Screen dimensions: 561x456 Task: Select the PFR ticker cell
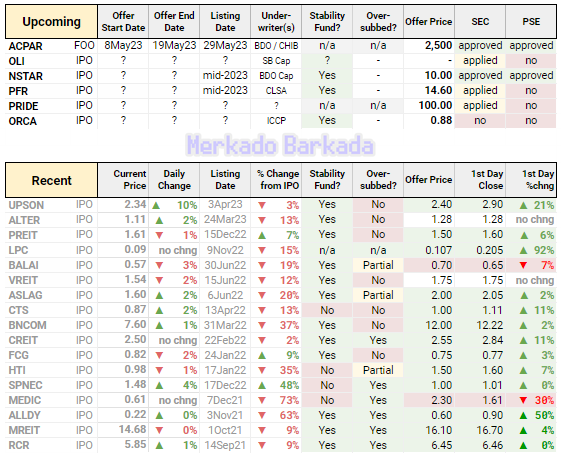point(18,91)
